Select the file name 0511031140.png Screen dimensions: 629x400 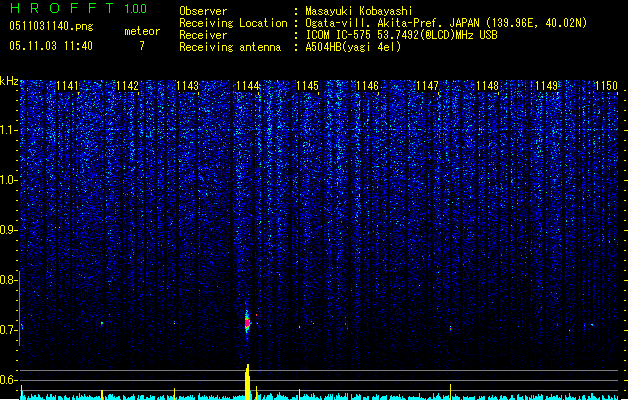(51, 26)
